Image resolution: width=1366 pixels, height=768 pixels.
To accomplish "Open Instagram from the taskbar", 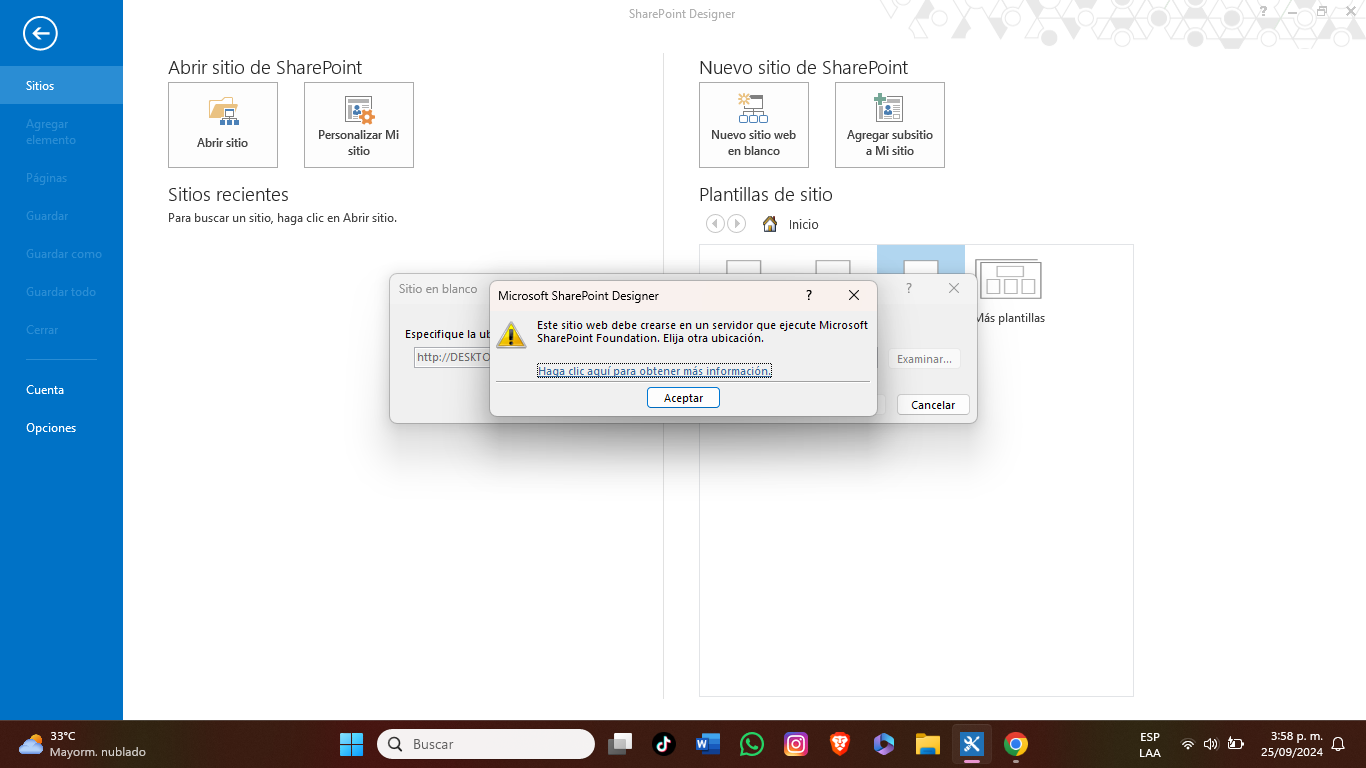I will tap(796, 744).
